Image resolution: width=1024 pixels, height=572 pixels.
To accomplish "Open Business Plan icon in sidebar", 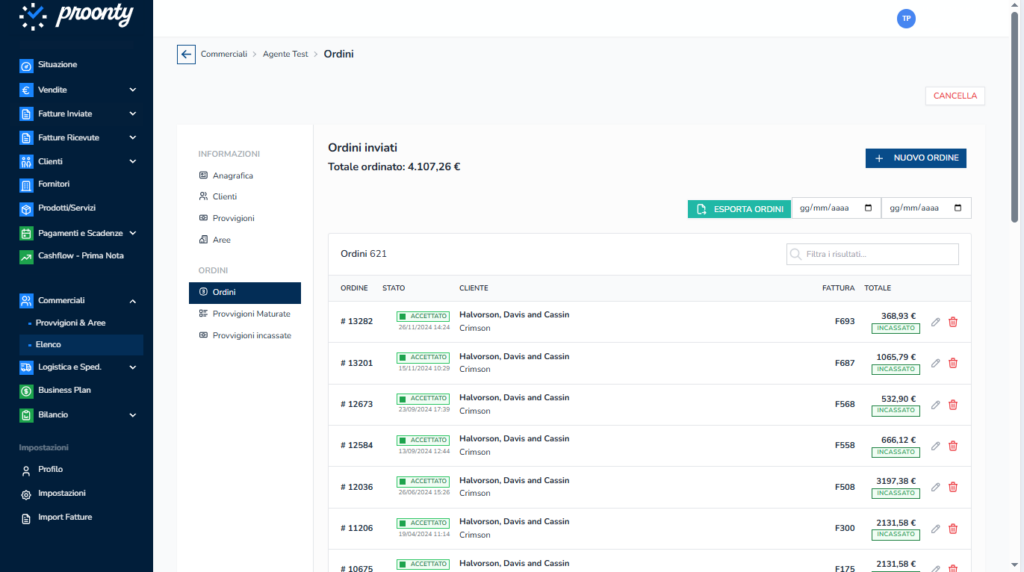I will click(x=27, y=391).
